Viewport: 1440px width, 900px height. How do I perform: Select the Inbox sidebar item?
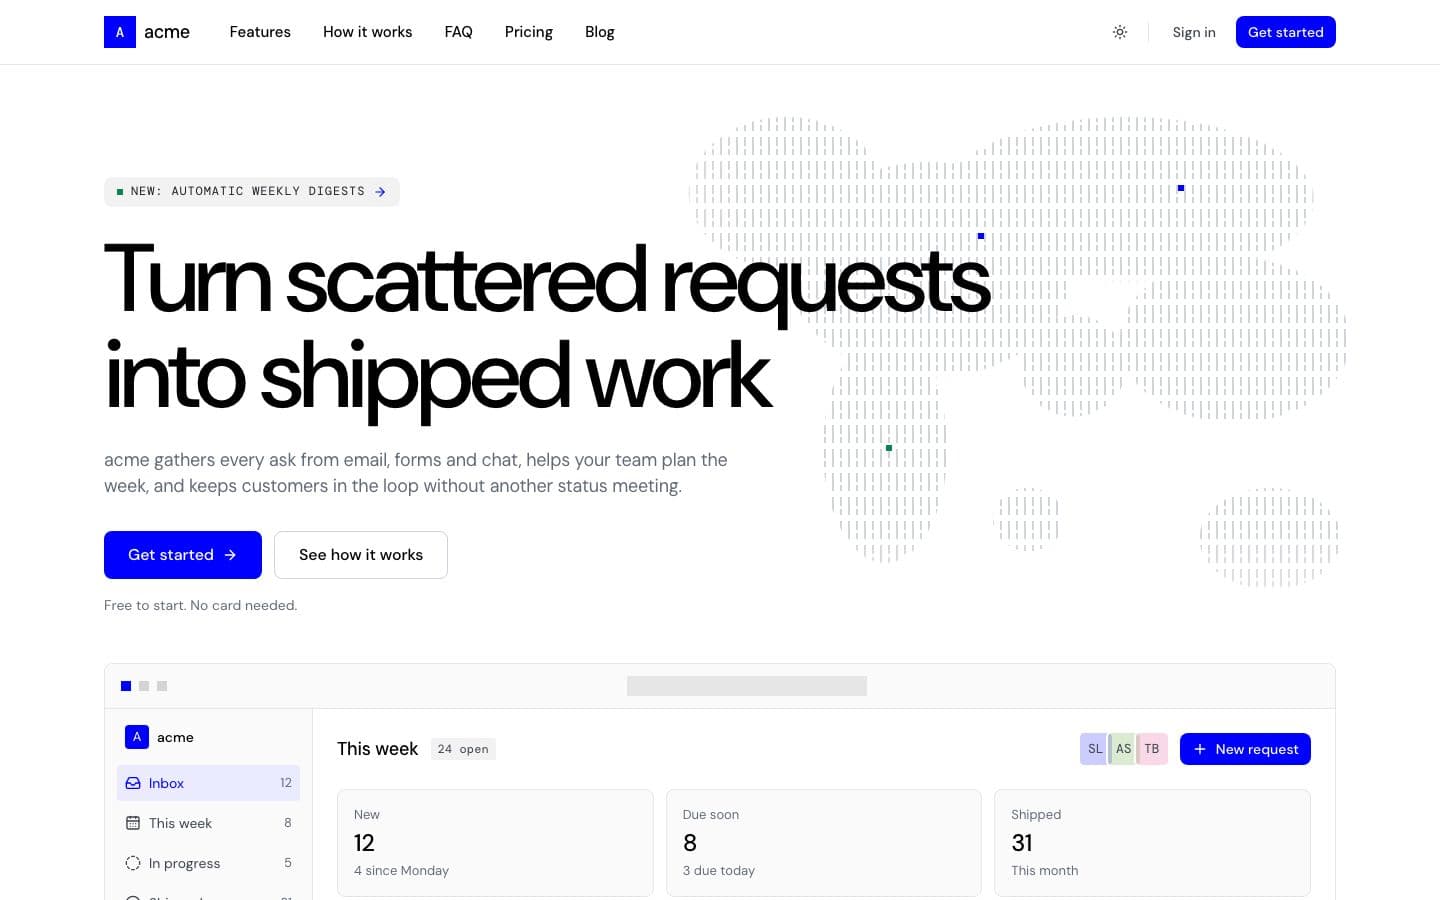pos(208,783)
